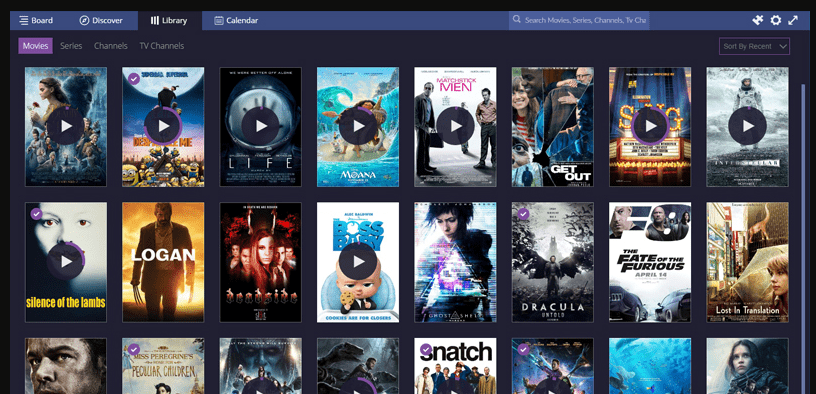Open the Board tab

36,20
